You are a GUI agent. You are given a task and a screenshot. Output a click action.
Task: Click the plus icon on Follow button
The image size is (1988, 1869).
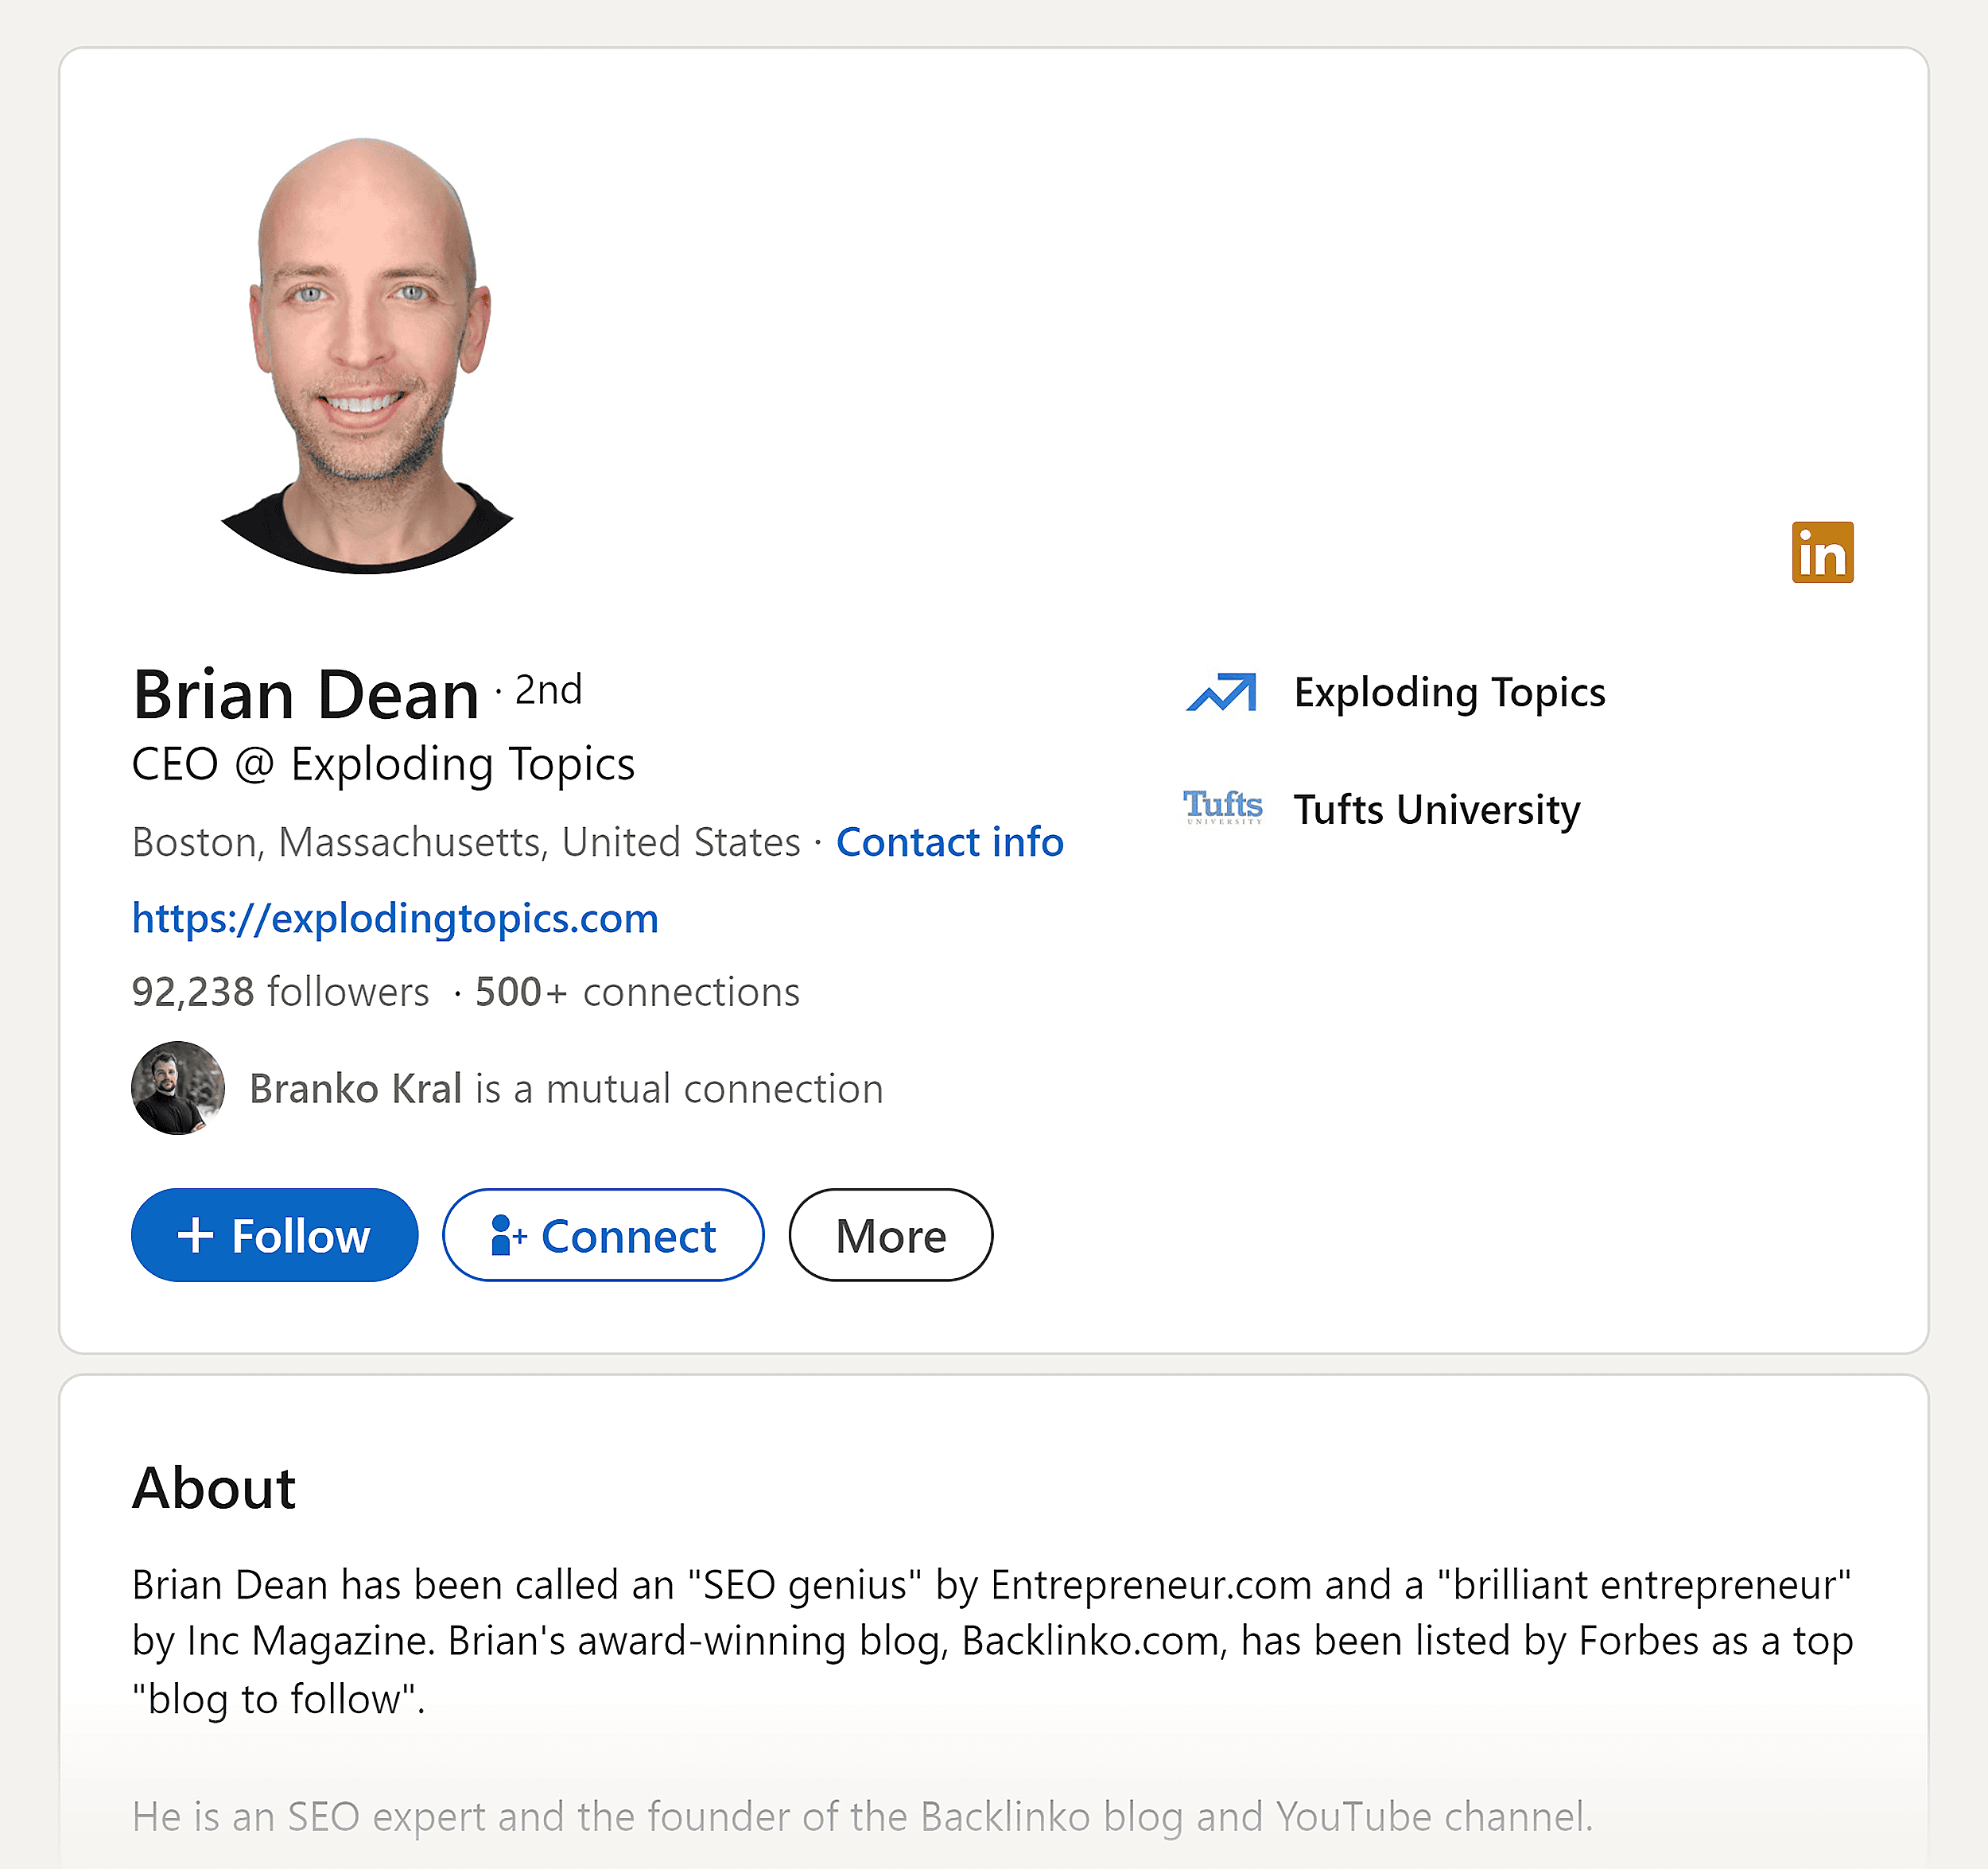[196, 1235]
